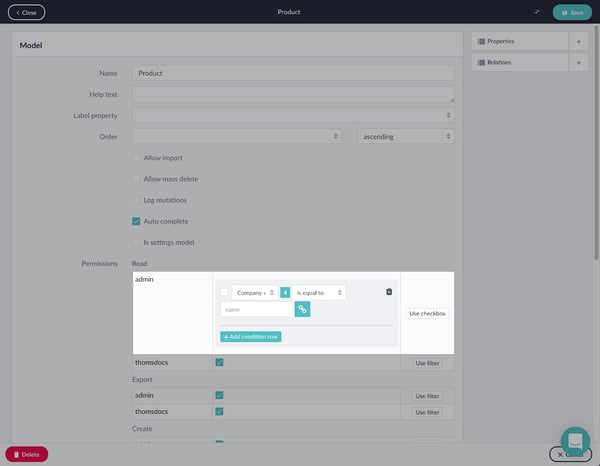Click Add condition row button
Image resolution: width=600 pixels, height=466 pixels.
coord(250,337)
